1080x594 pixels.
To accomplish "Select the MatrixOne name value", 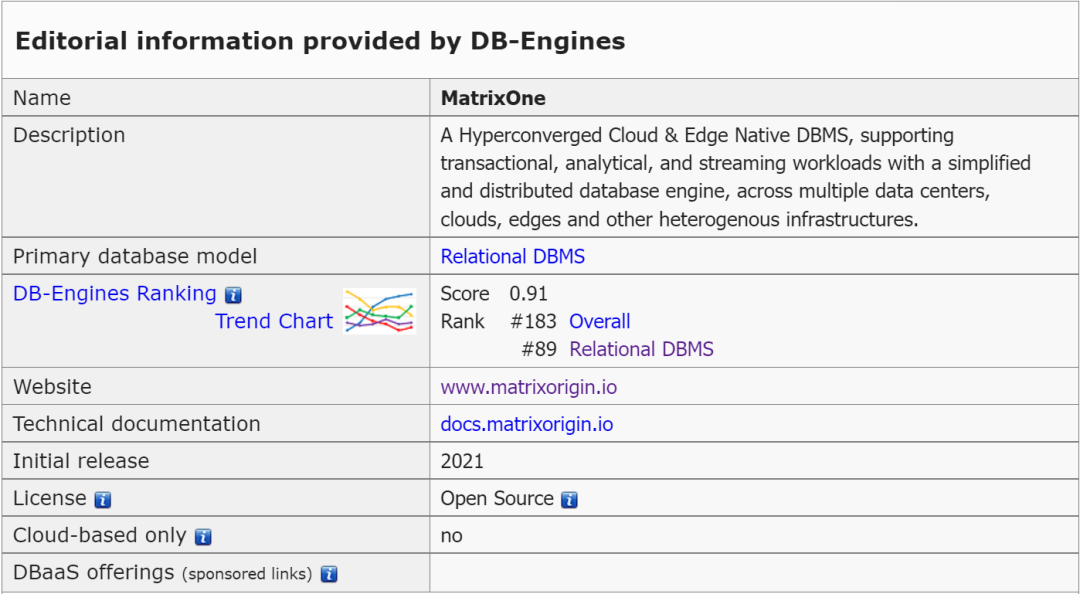I will [493, 99].
